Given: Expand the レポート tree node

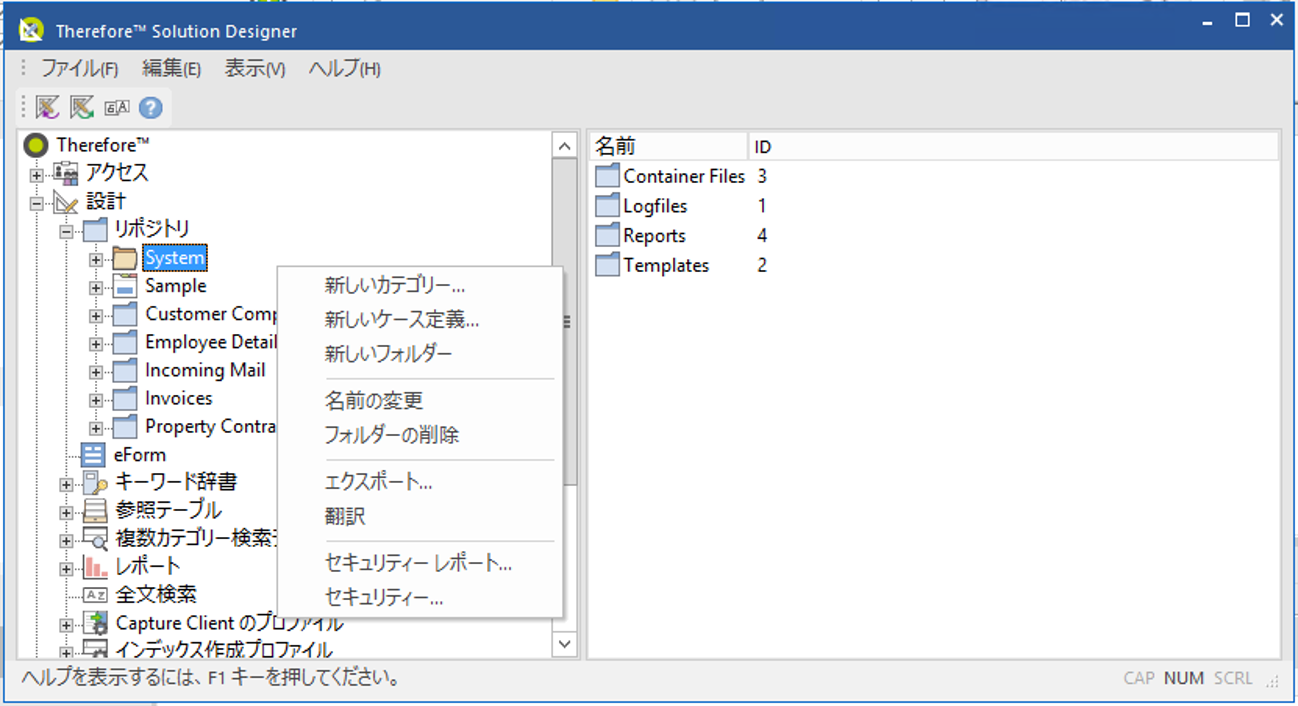Looking at the screenshot, I should (x=66, y=569).
